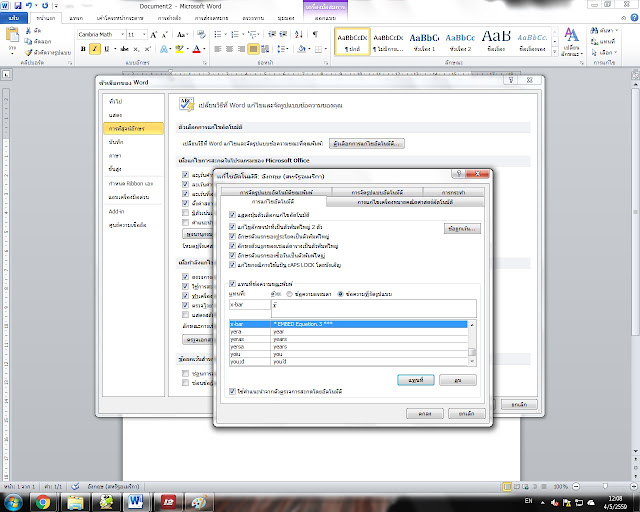
Task: Open the blue File tab in Word
Action: [14, 18]
